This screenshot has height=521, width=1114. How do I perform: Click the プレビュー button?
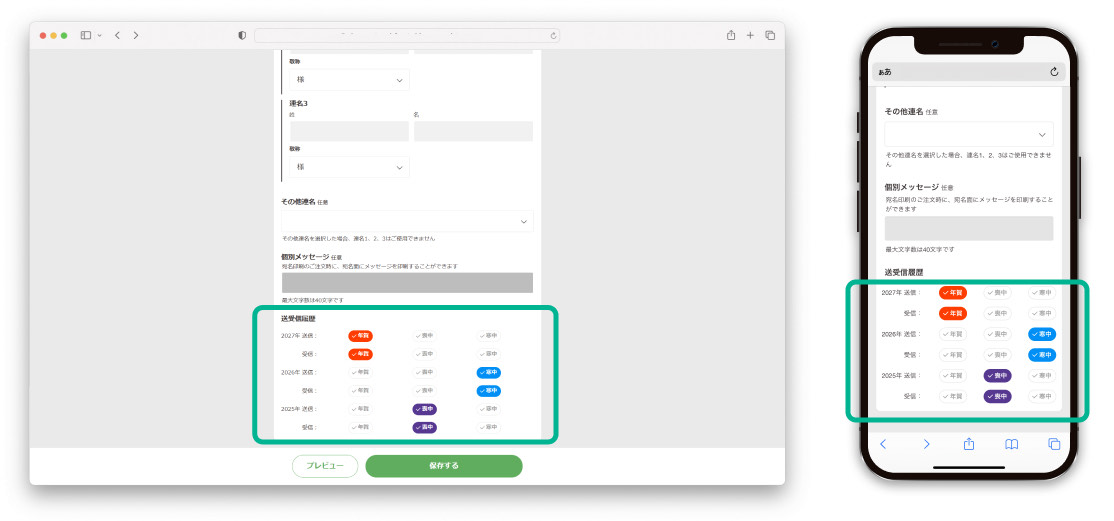point(325,466)
